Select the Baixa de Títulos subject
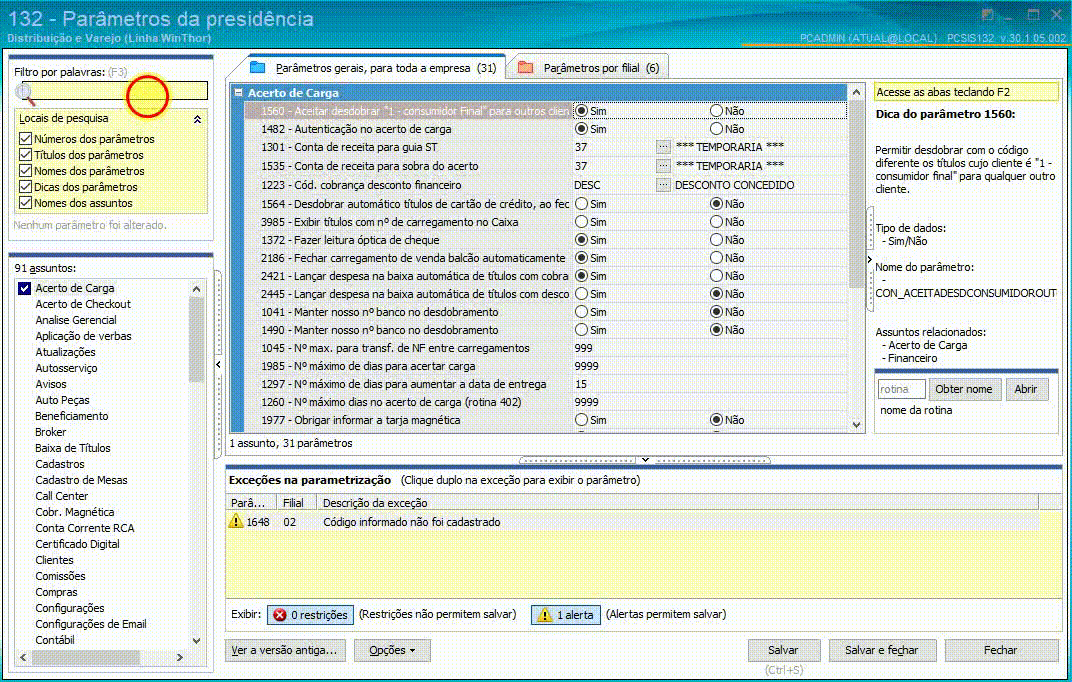The width and height of the screenshot is (1072, 682). point(72,448)
